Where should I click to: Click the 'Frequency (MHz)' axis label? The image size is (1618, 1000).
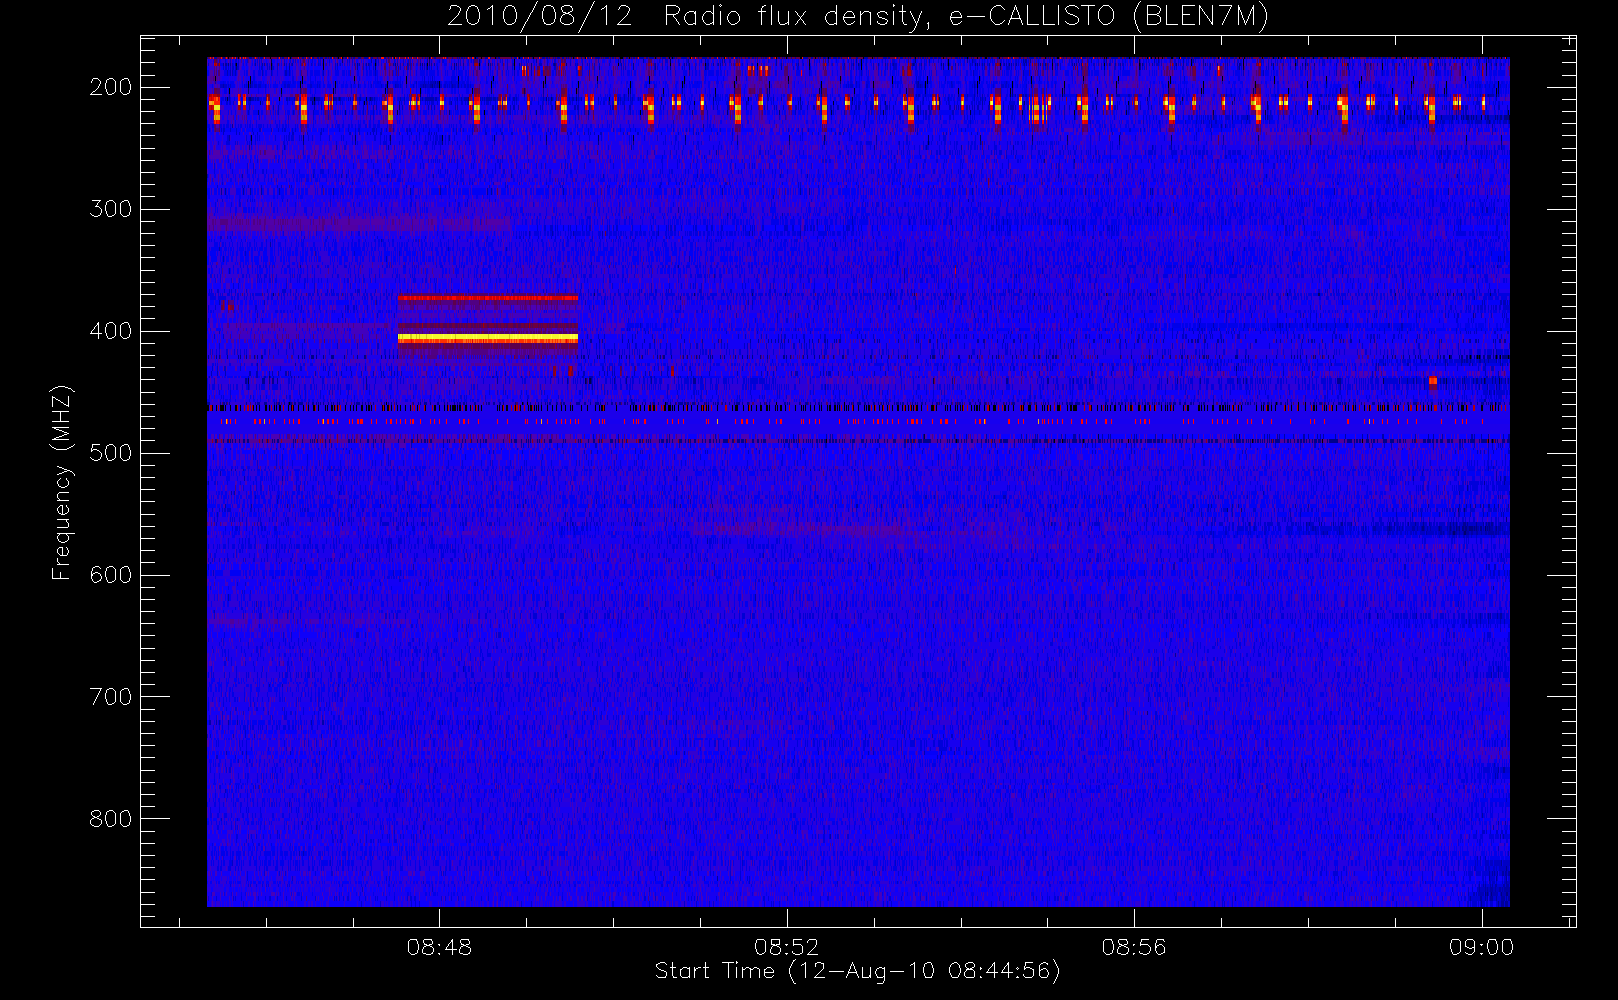tap(62, 483)
